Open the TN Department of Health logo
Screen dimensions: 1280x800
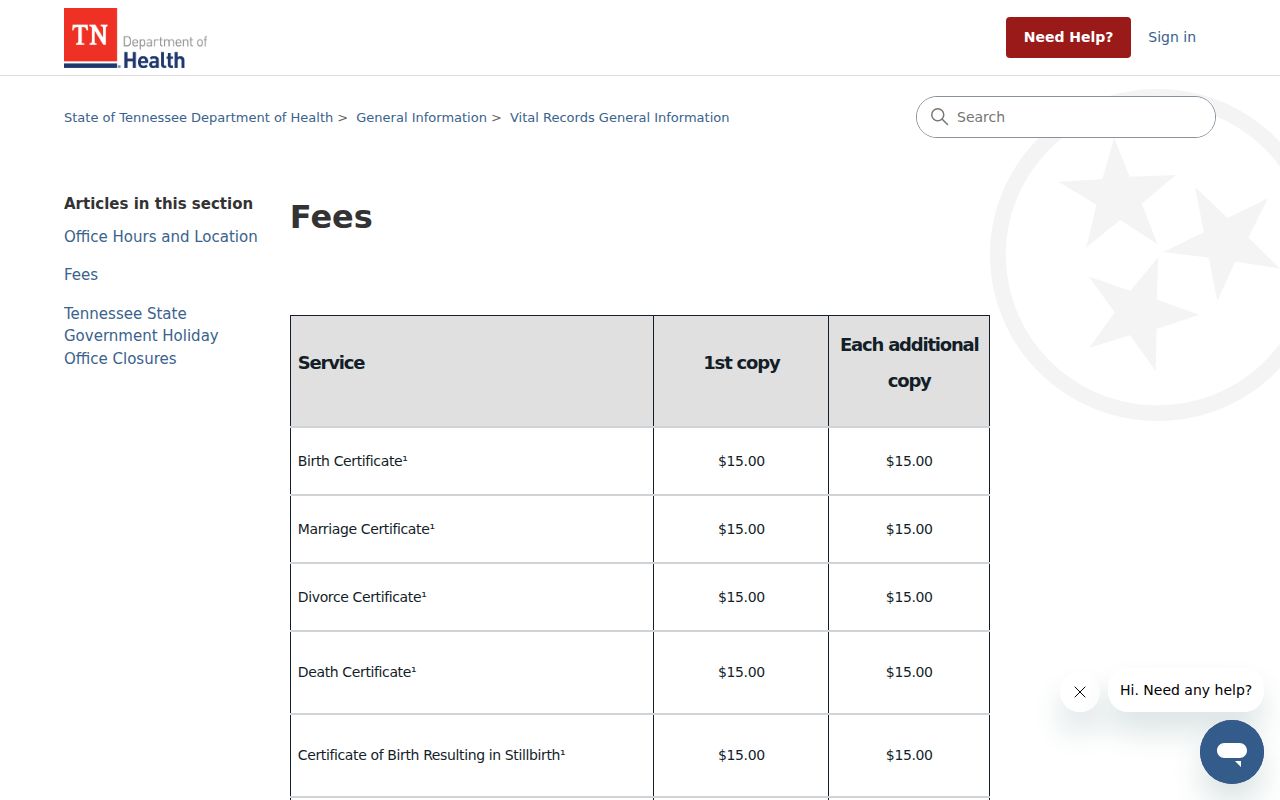[136, 38]
